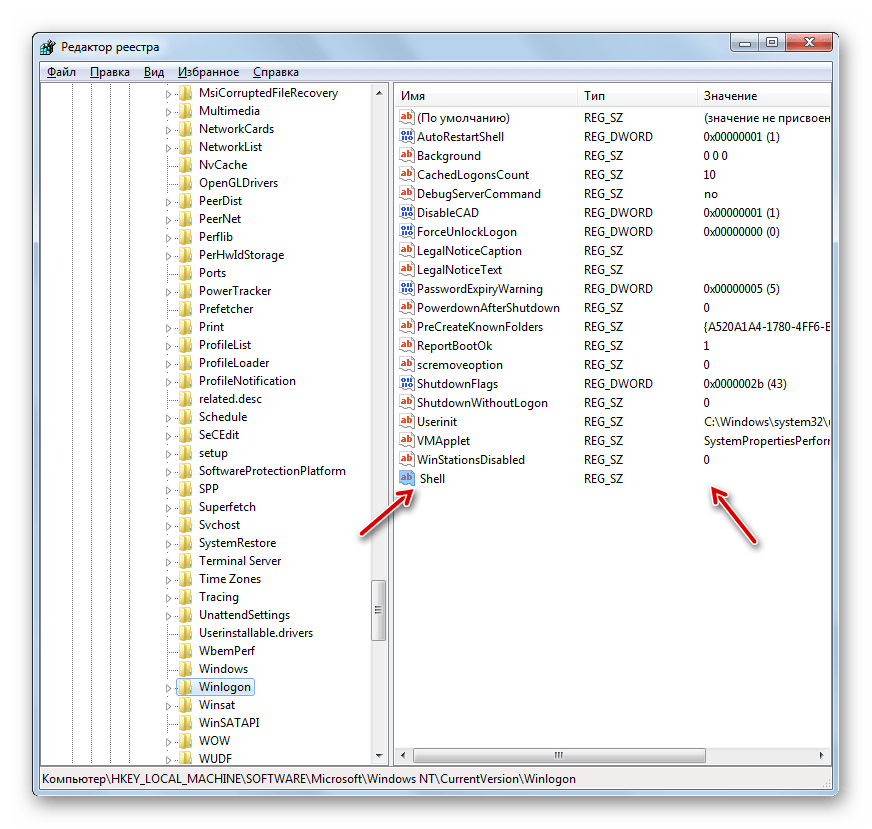Viewport: 872px width, 829px height.
Task: Click the 0x0000002b (43) data cell
Action: (745, 384)
